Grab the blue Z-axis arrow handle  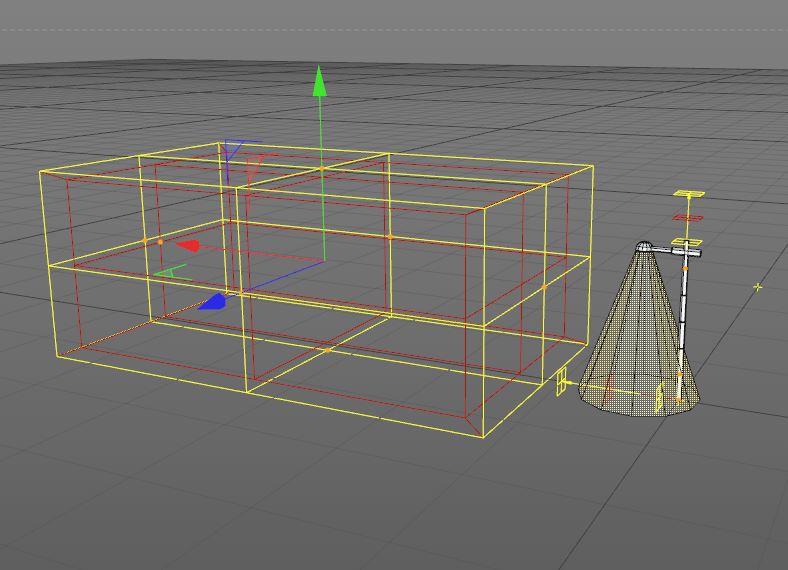tap(211, 302)
